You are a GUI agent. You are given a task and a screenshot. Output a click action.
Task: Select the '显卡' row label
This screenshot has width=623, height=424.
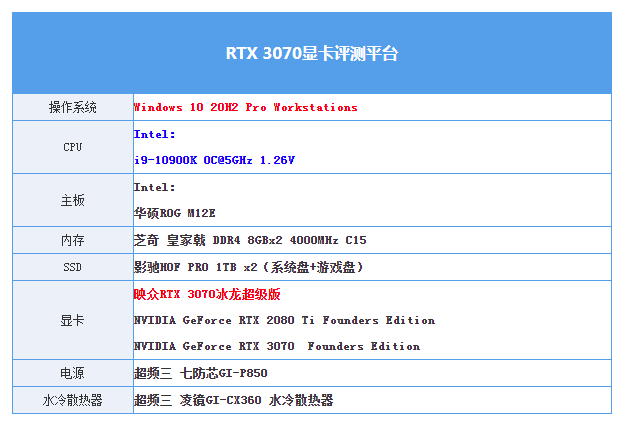point(73,320)
